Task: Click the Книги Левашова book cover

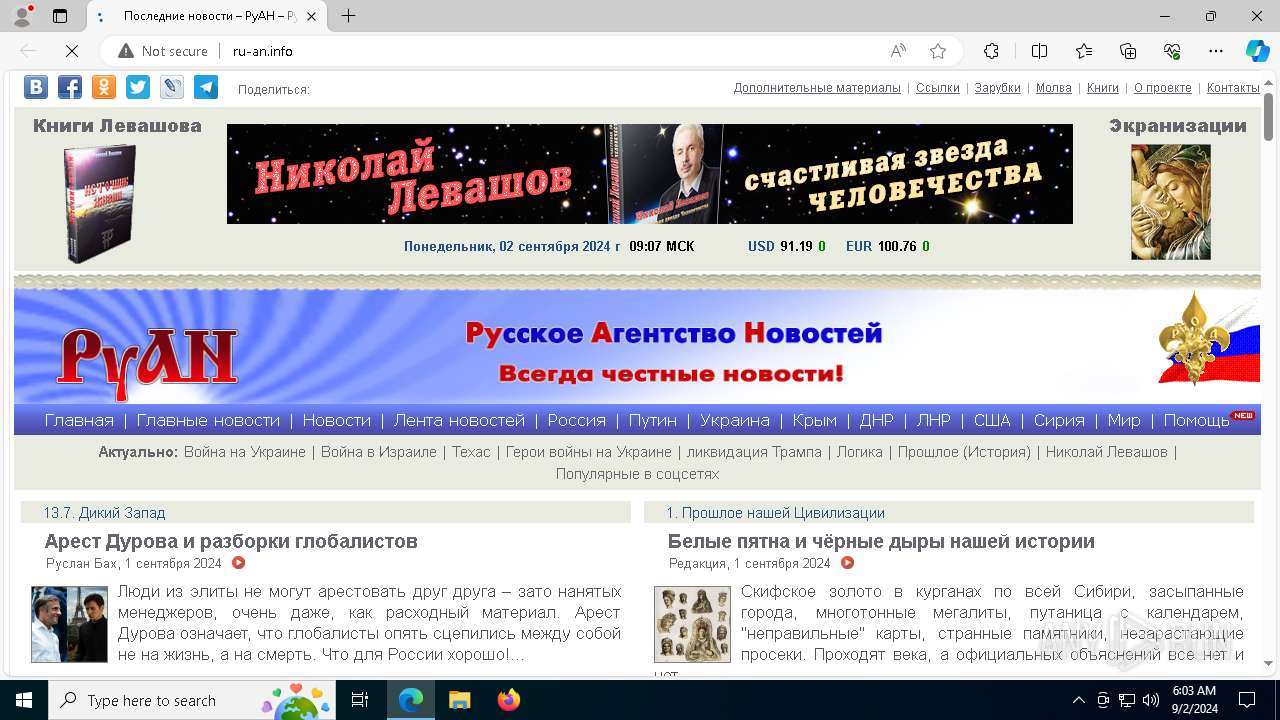Action: [x=99, y=203]
